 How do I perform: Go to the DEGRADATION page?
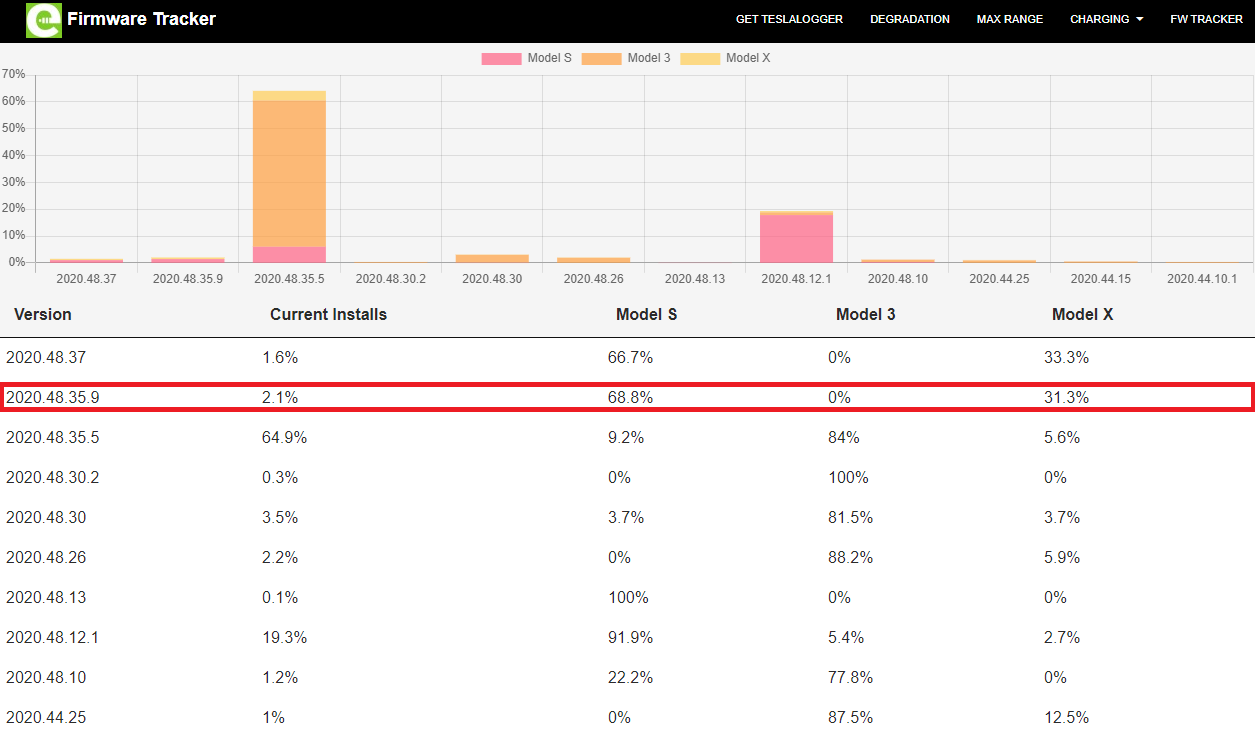tap(910, 19)
